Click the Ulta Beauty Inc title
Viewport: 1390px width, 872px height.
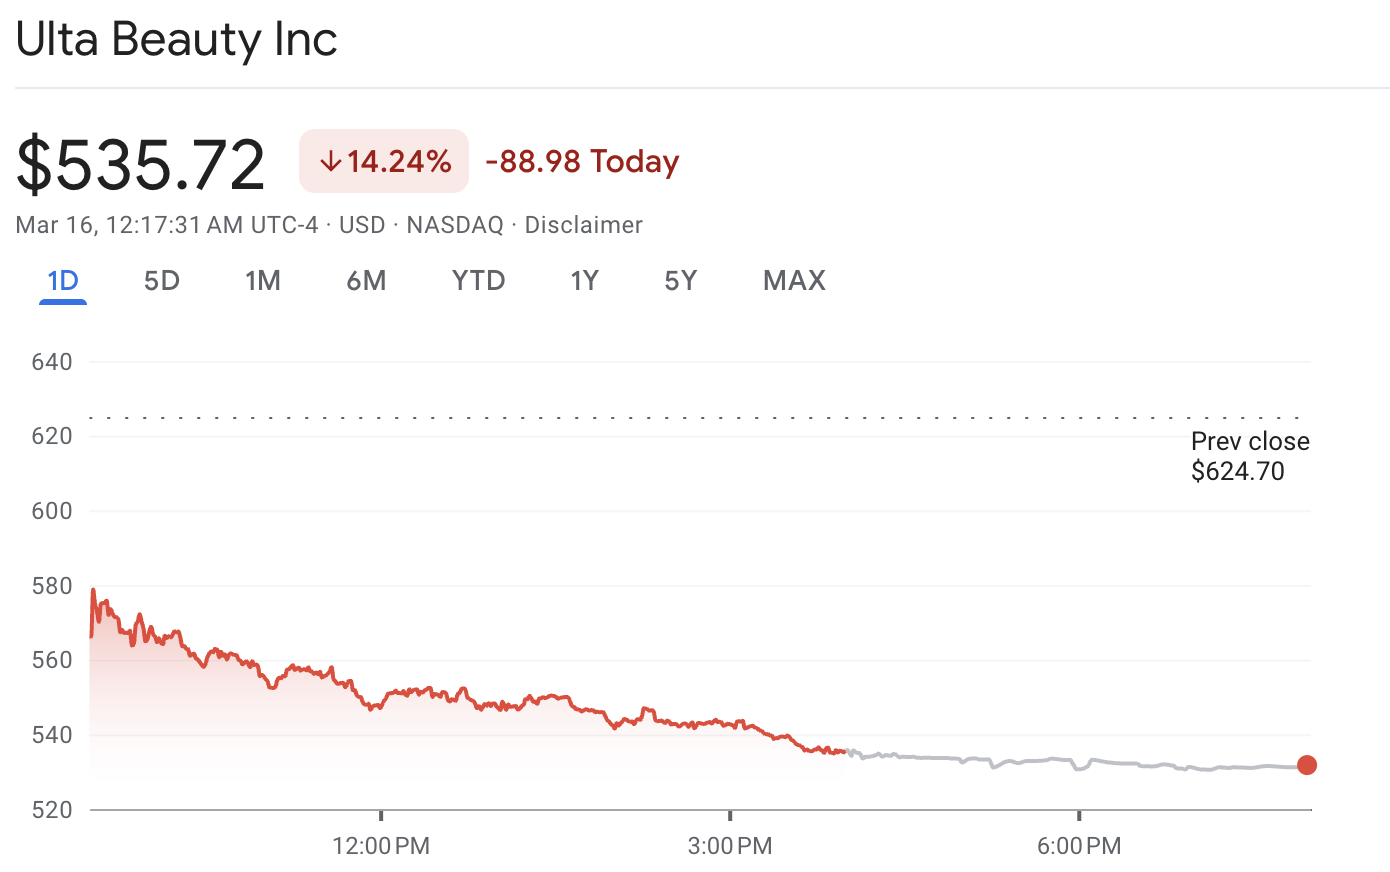[x=176, y=40]
